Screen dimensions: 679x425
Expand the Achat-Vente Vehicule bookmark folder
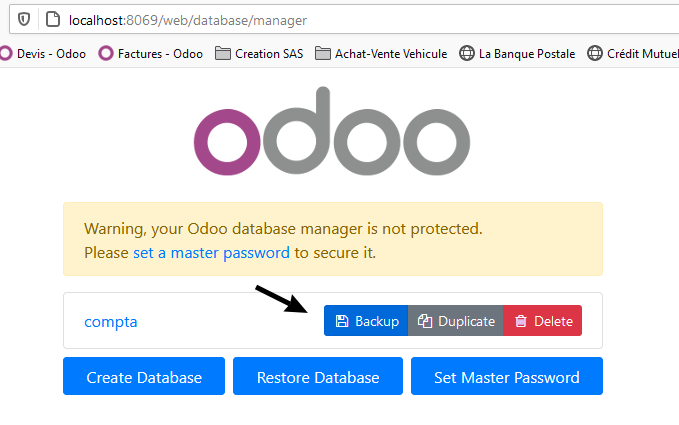point(381,54)
